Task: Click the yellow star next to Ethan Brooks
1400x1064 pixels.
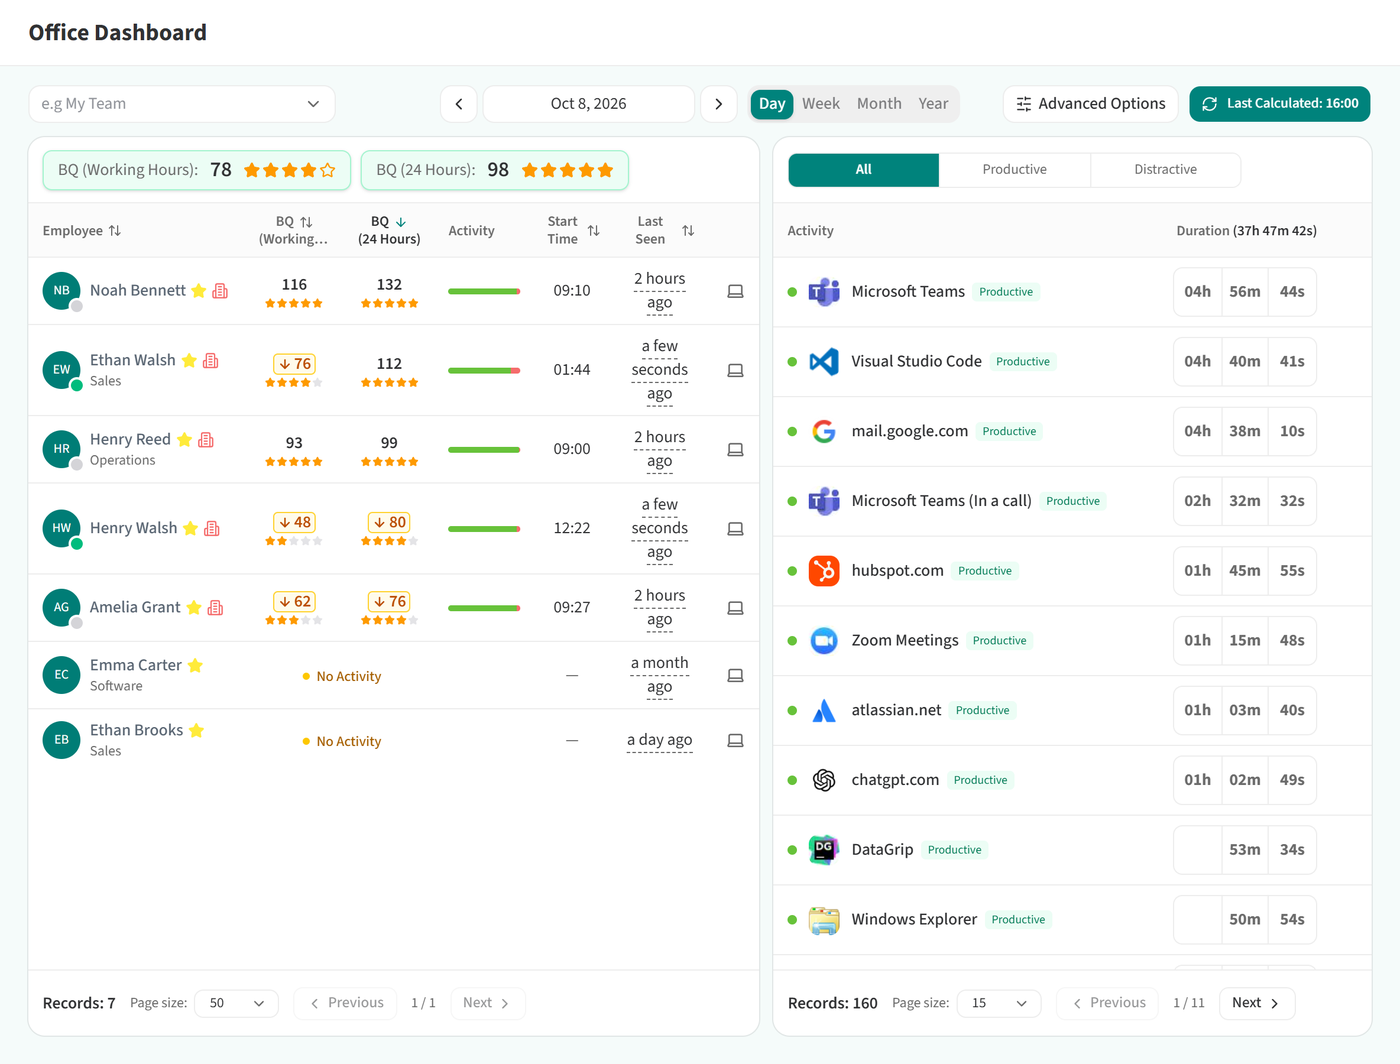Action: pos(196,731)
